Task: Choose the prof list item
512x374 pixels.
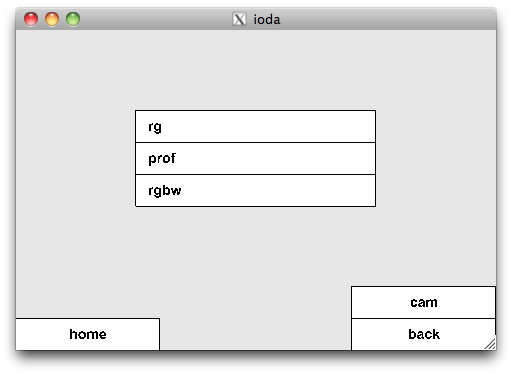Action: click(x=255, y=159)
